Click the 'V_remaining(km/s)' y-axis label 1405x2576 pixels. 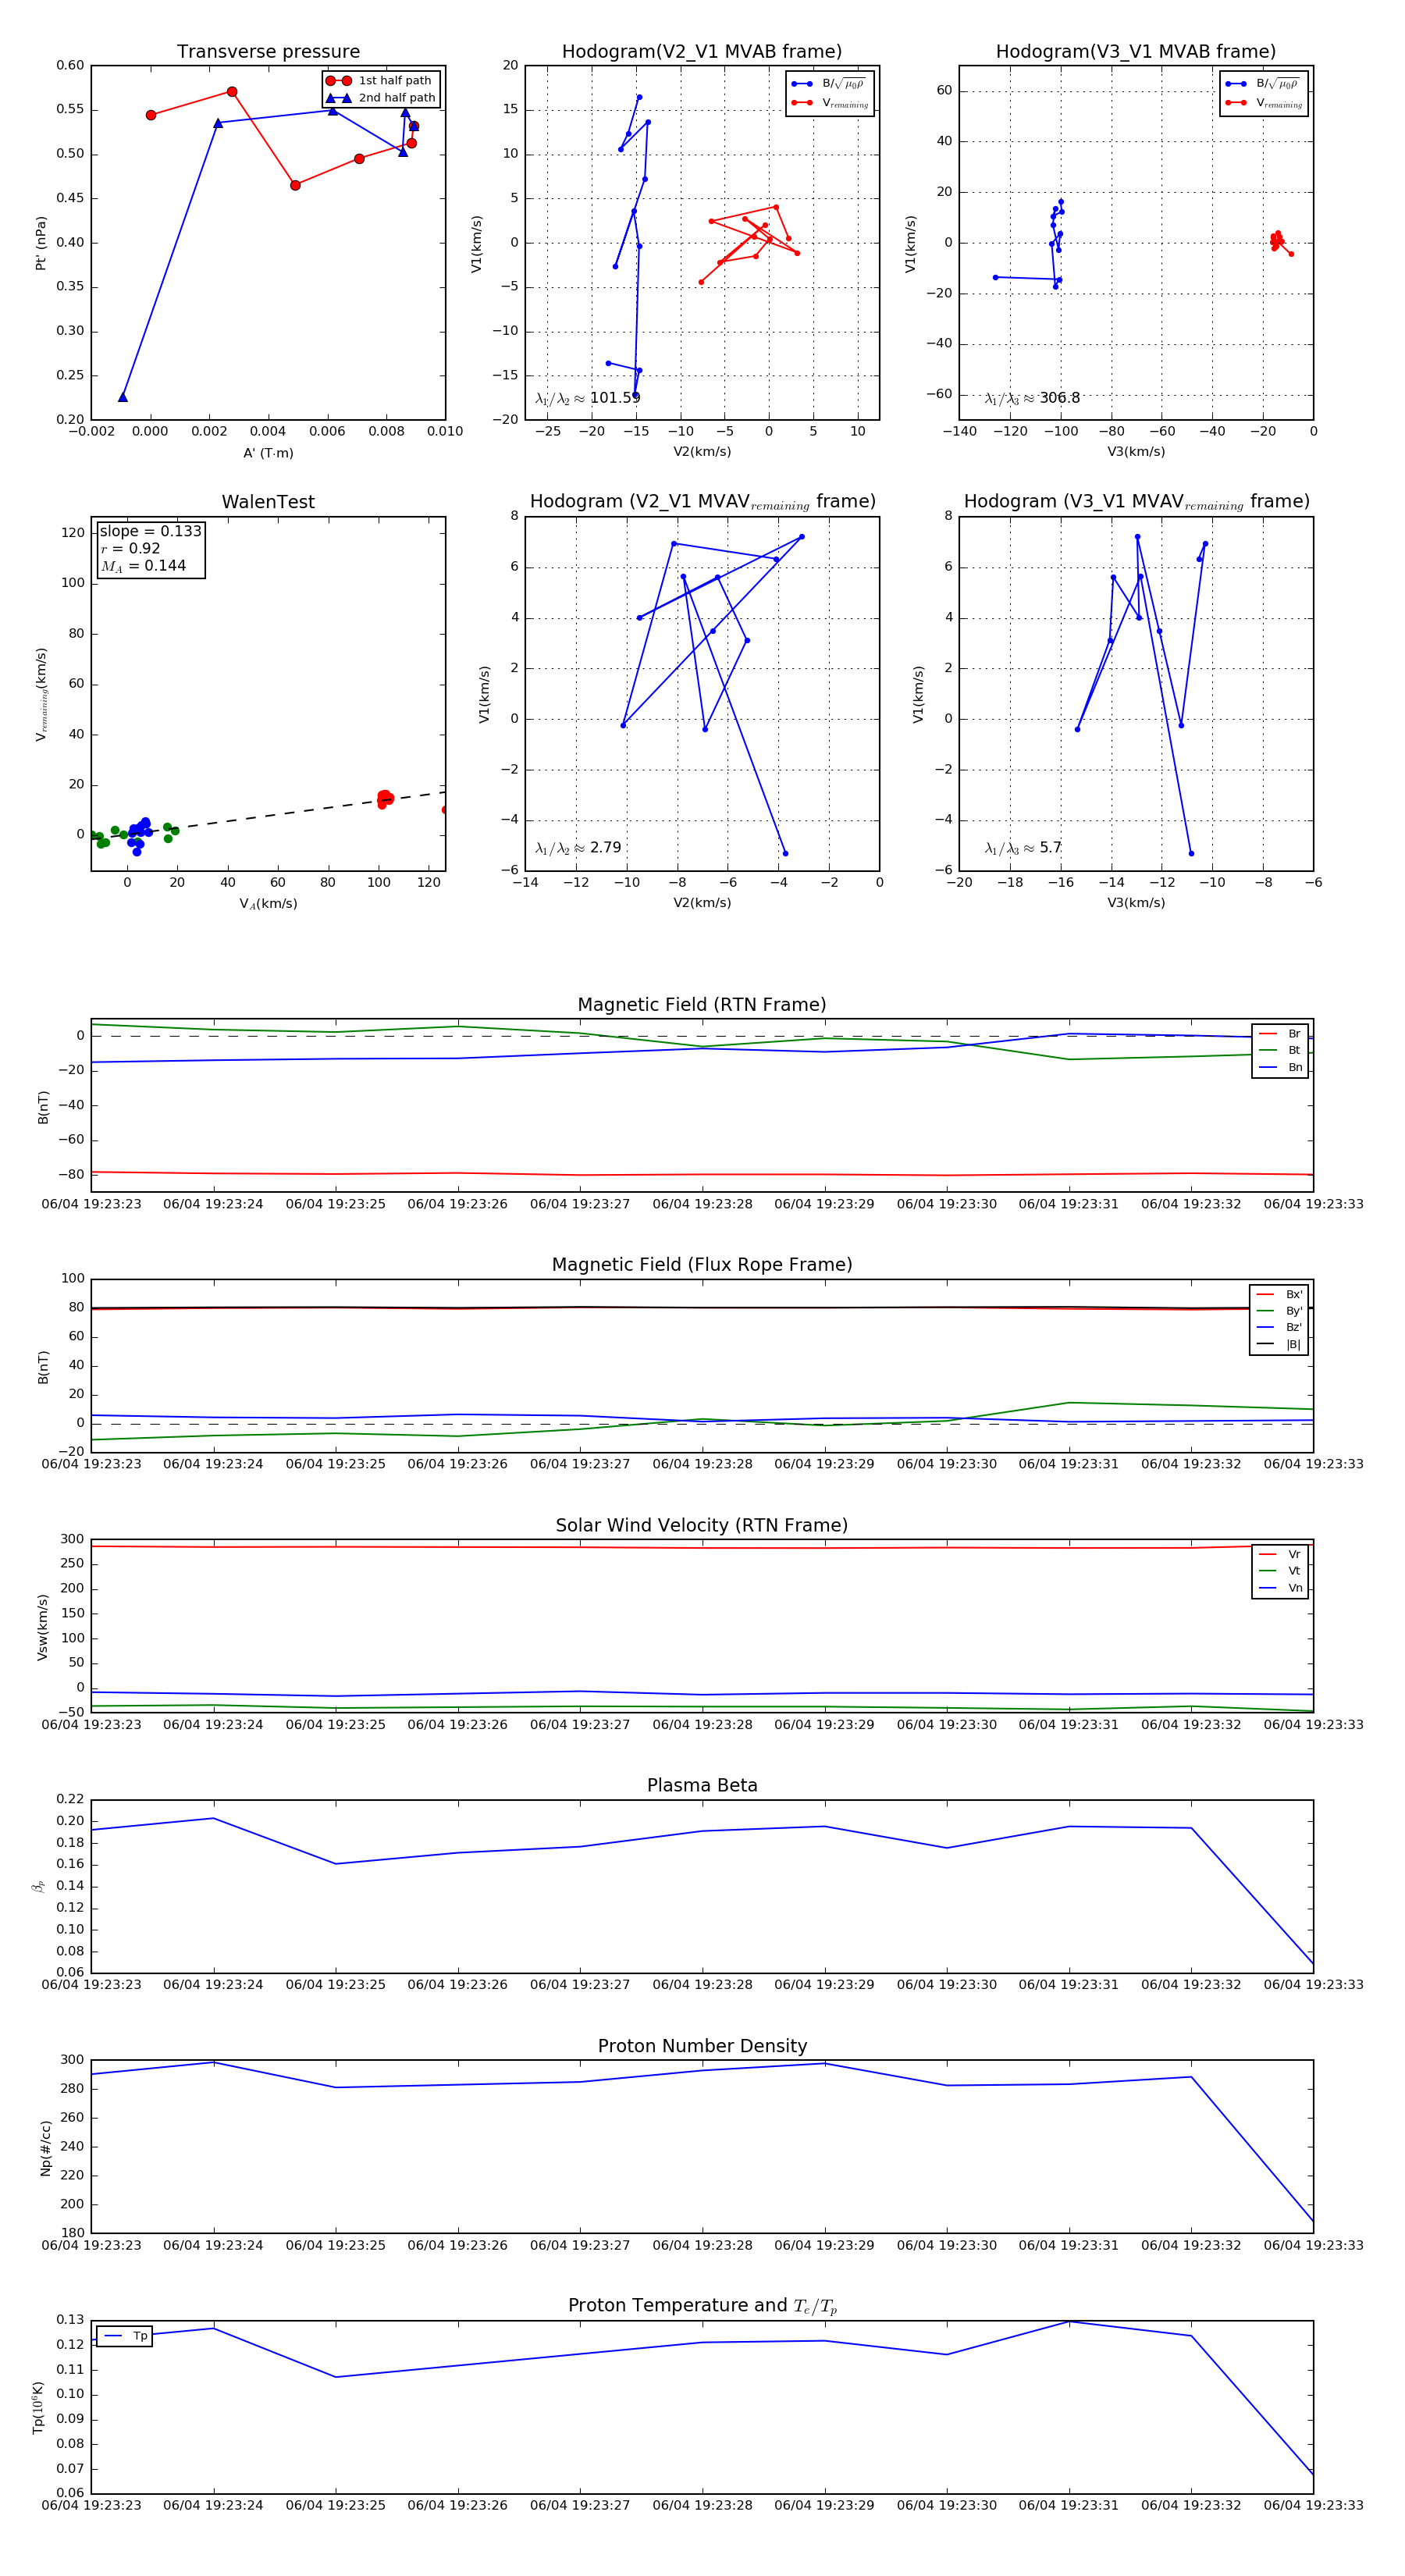tap(41, 694)
